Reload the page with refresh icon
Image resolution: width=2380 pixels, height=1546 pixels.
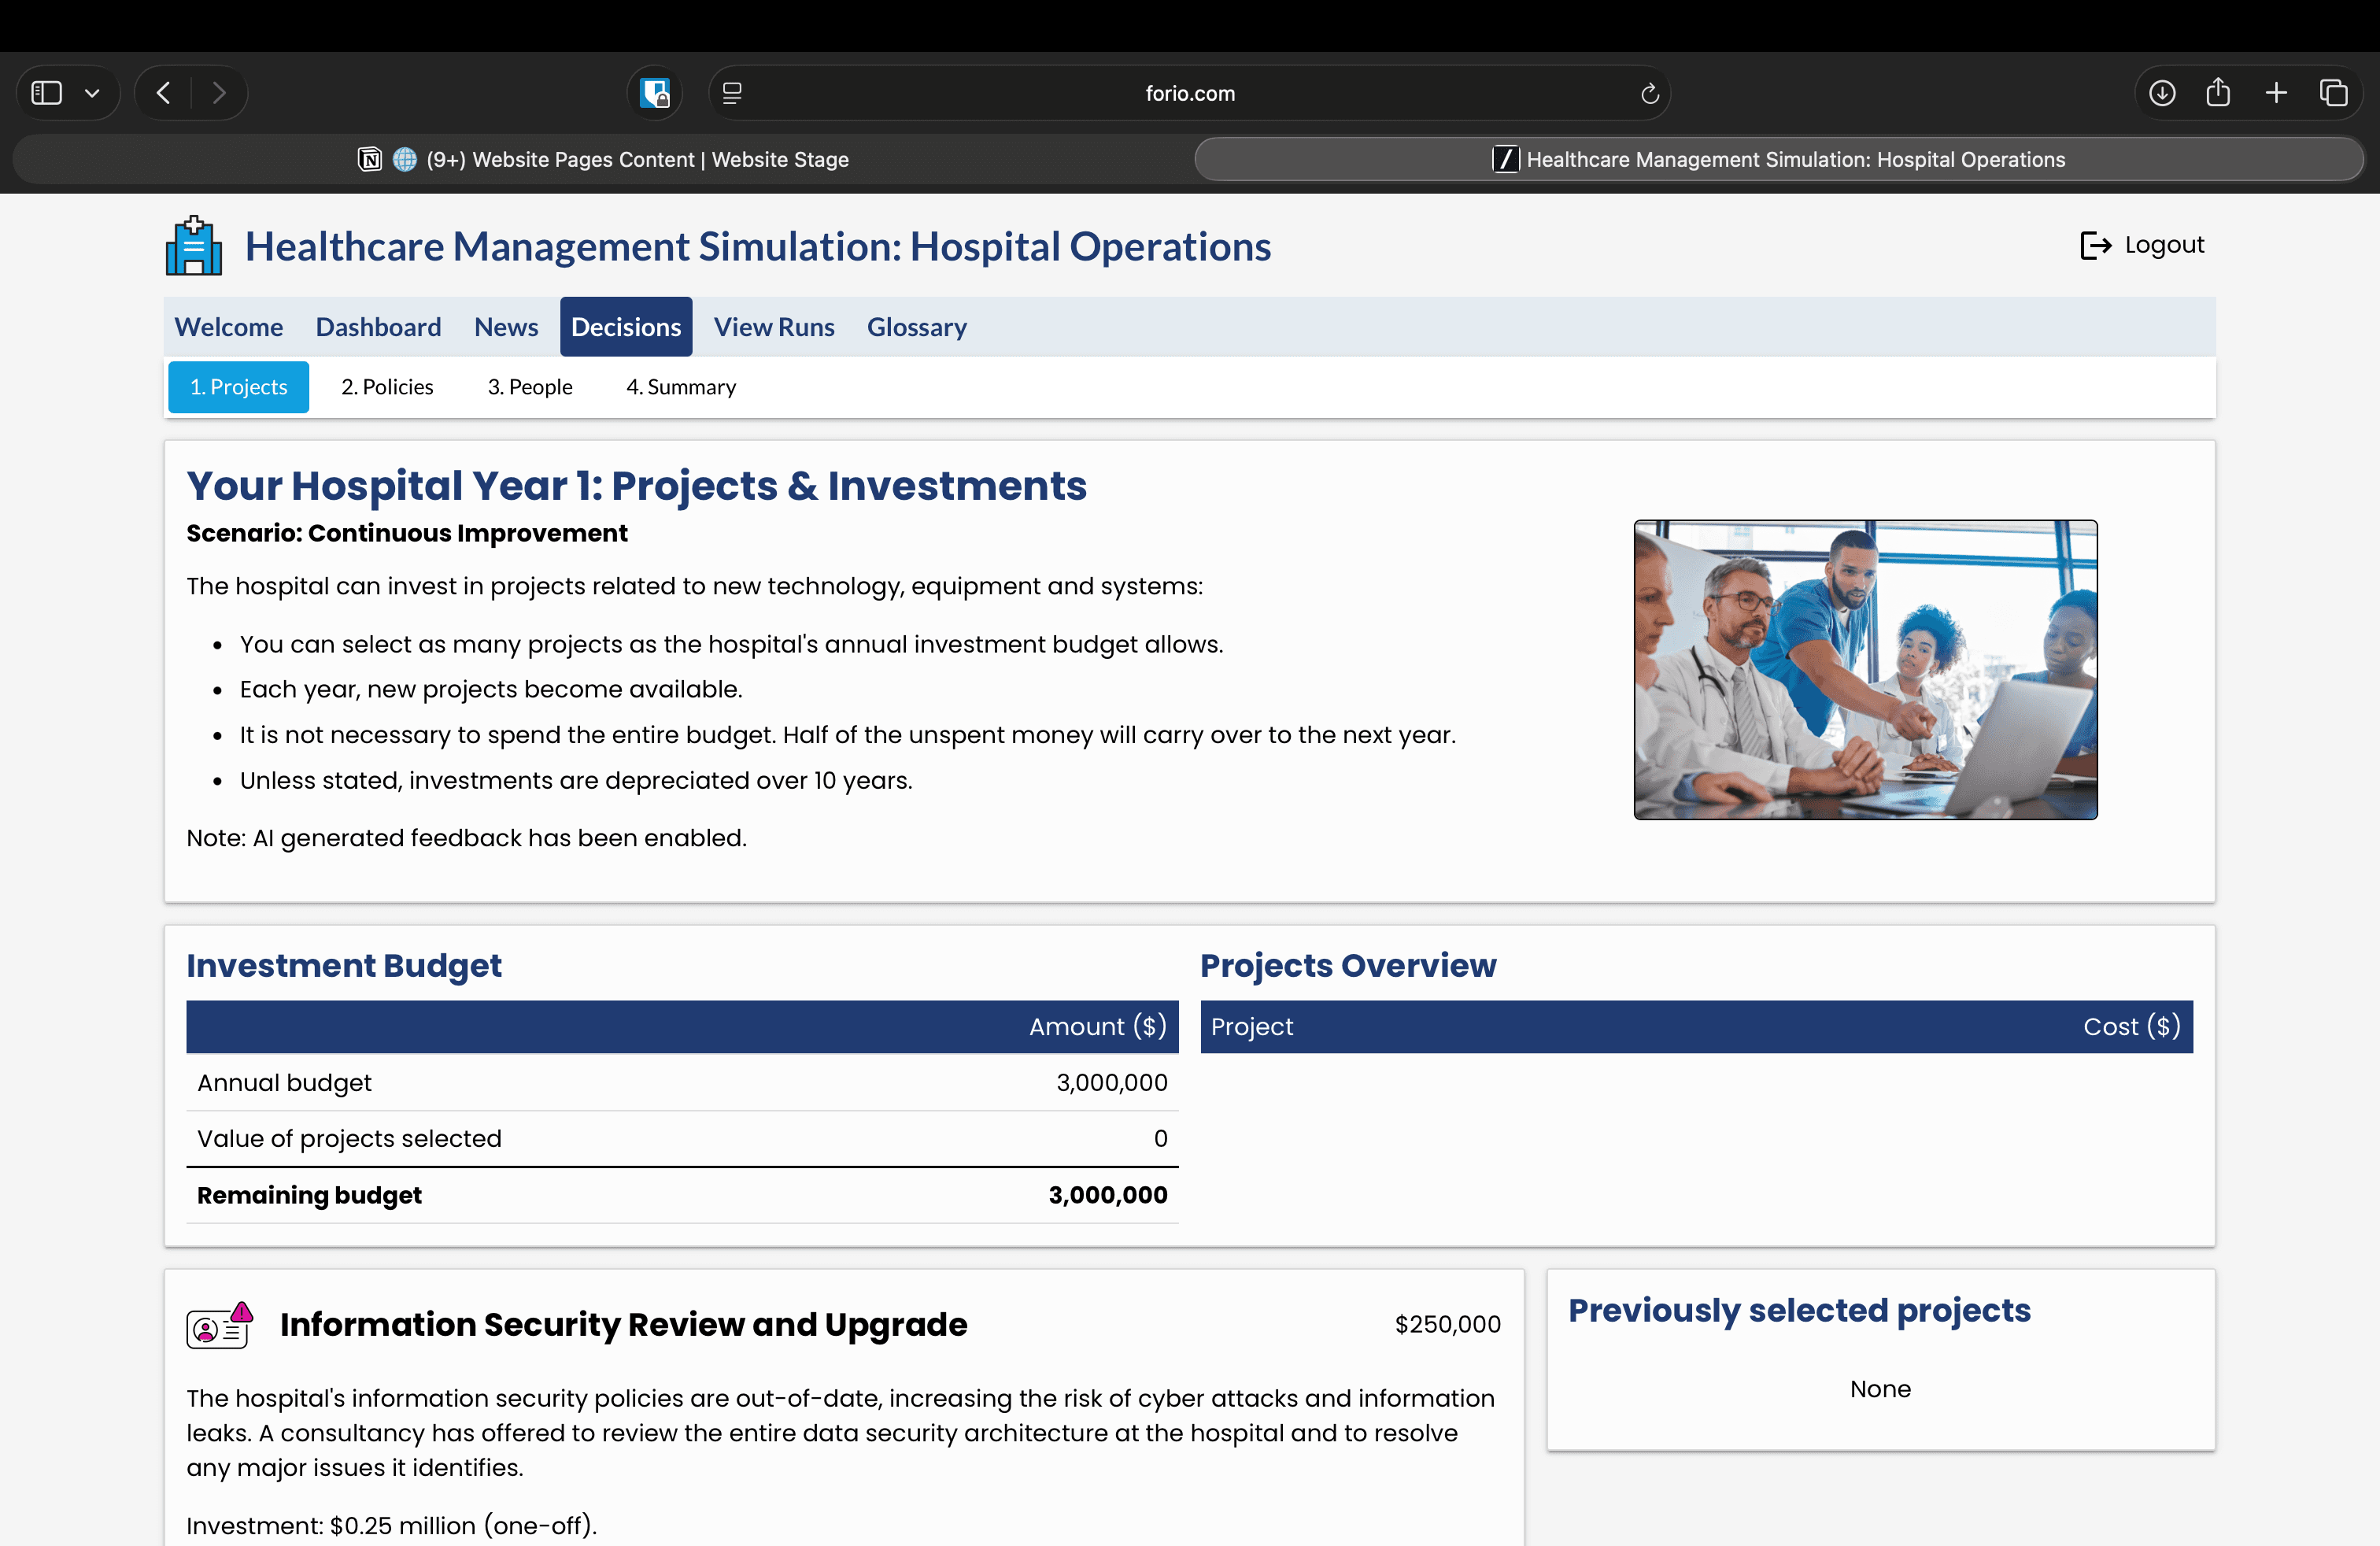(1650, 93)
